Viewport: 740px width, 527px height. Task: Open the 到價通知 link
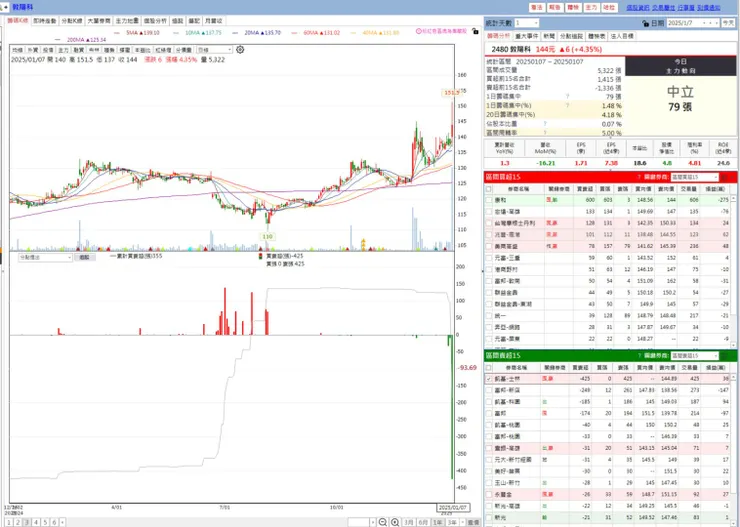(x=709, y=8)
